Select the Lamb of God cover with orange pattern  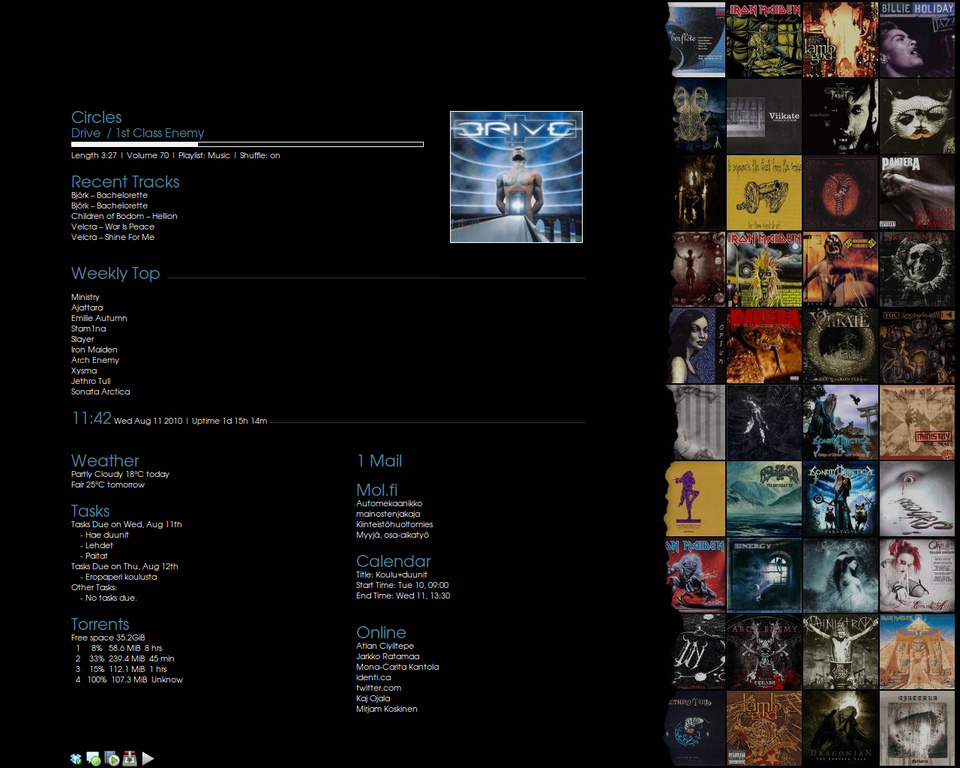pyautogui.click(x=764, y=728)
